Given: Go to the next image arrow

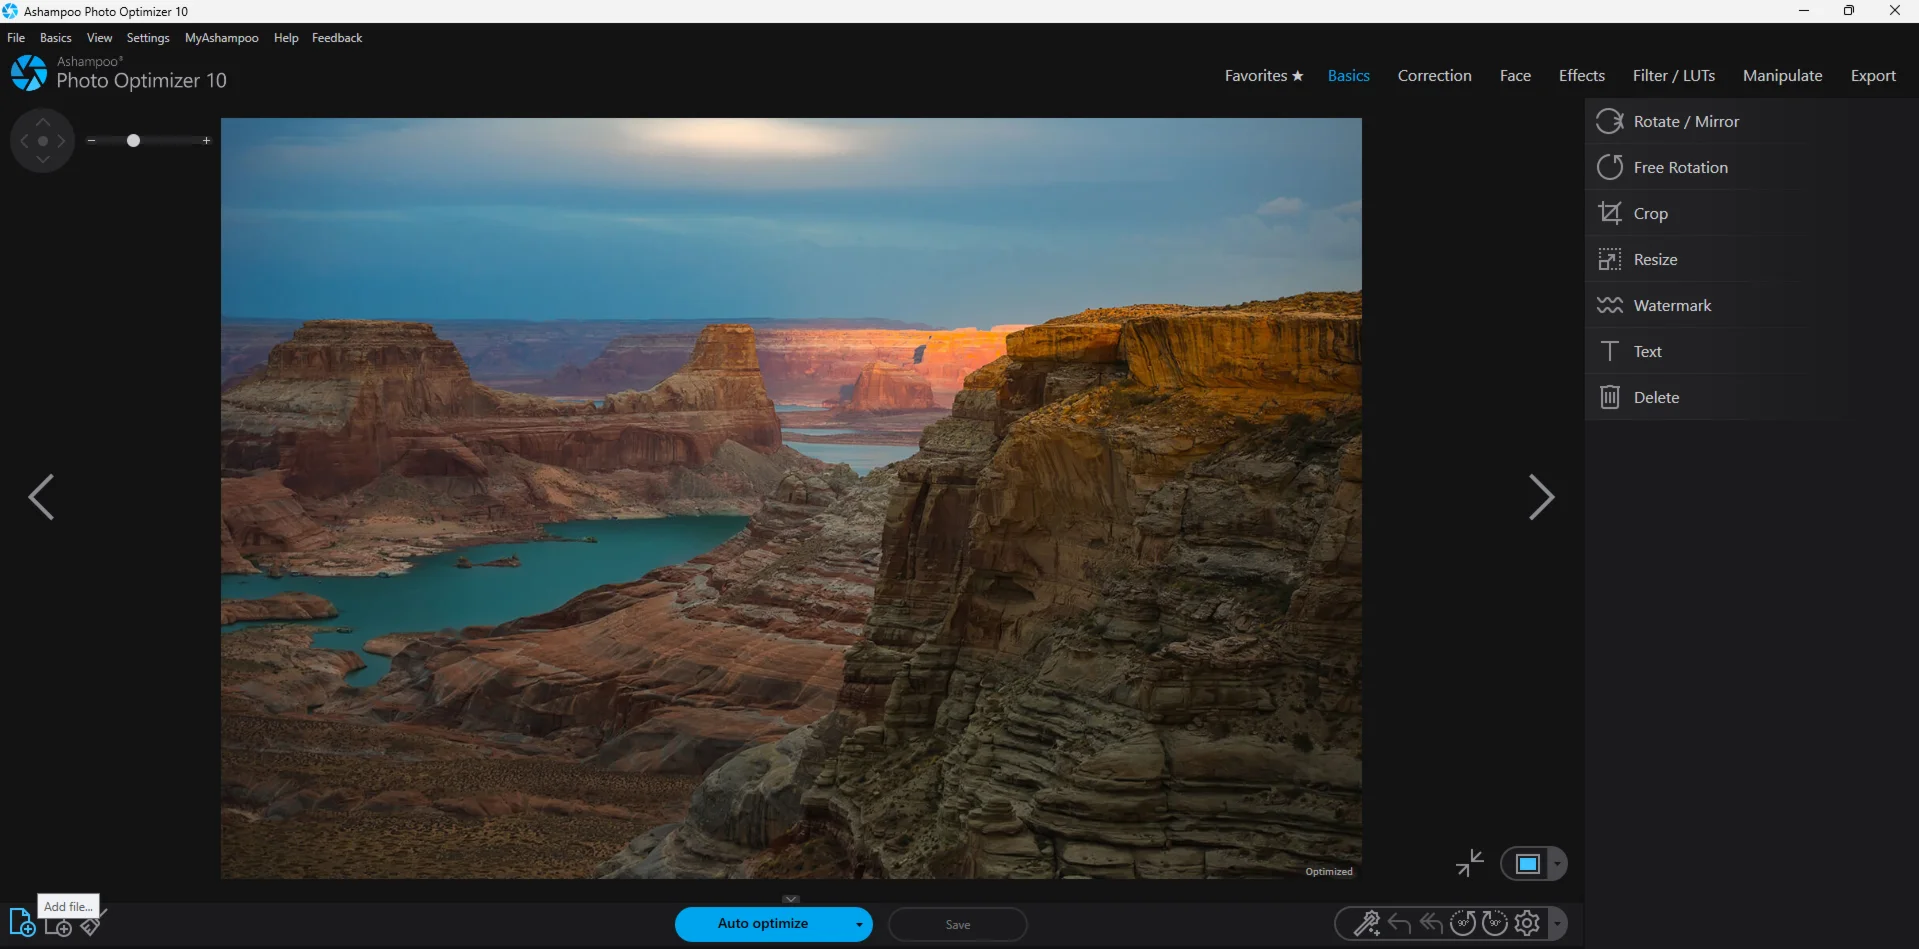Looking at the screenshot, I should (x=1541, y=497).
